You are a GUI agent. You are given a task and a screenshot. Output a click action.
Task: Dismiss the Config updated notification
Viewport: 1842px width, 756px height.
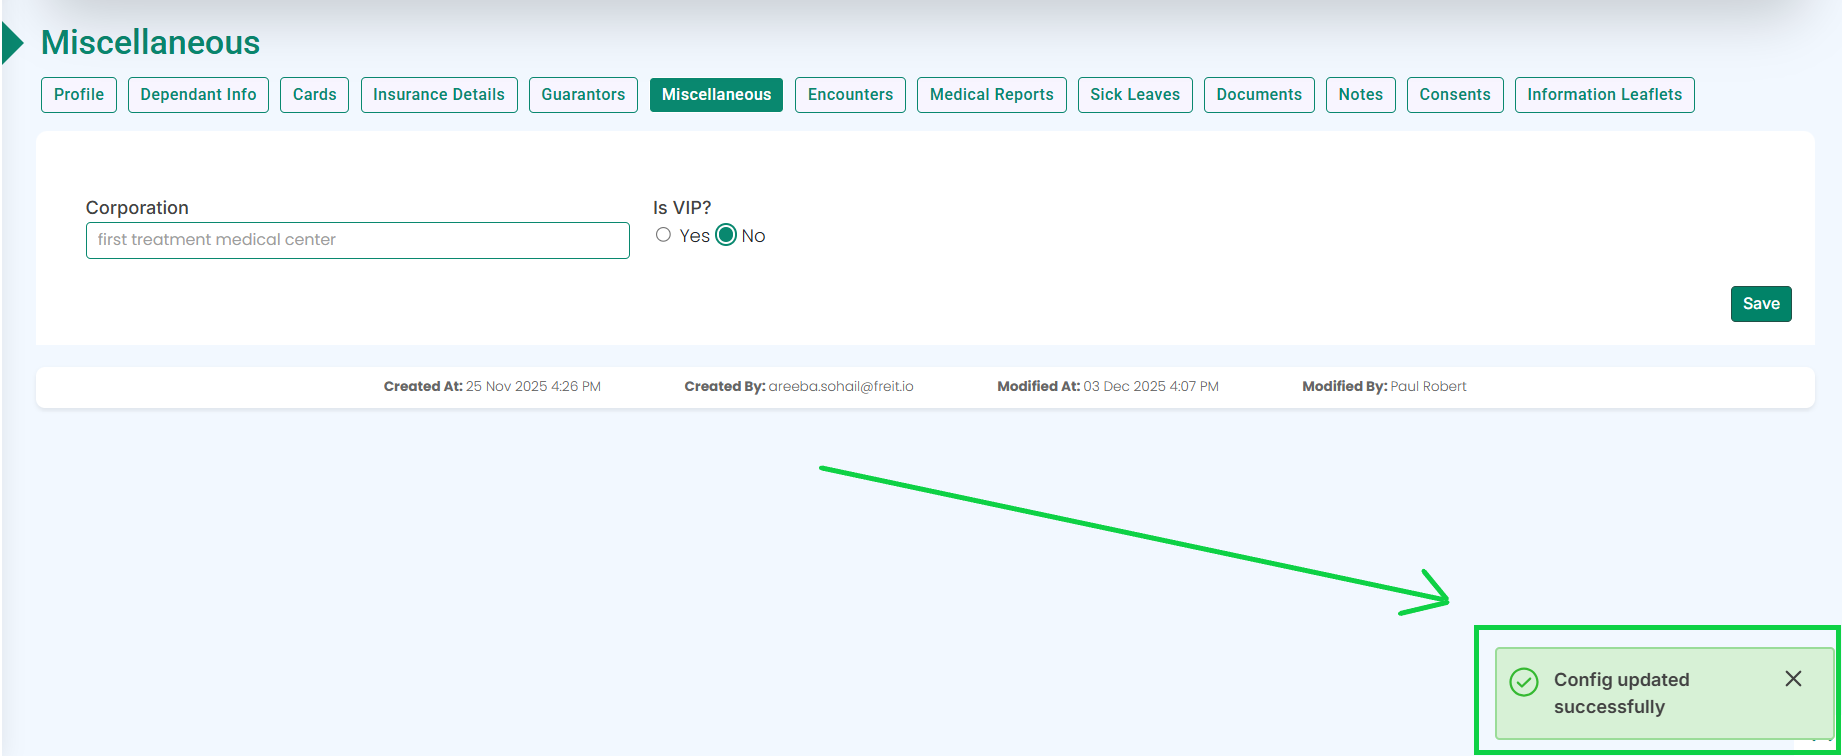click(x=1793, y=679)
